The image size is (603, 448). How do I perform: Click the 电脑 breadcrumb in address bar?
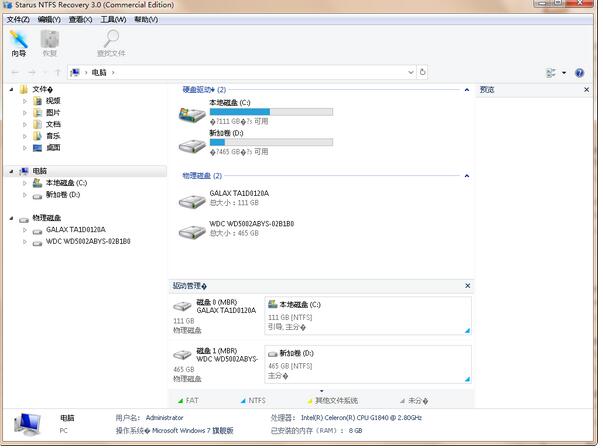[99, 72]
